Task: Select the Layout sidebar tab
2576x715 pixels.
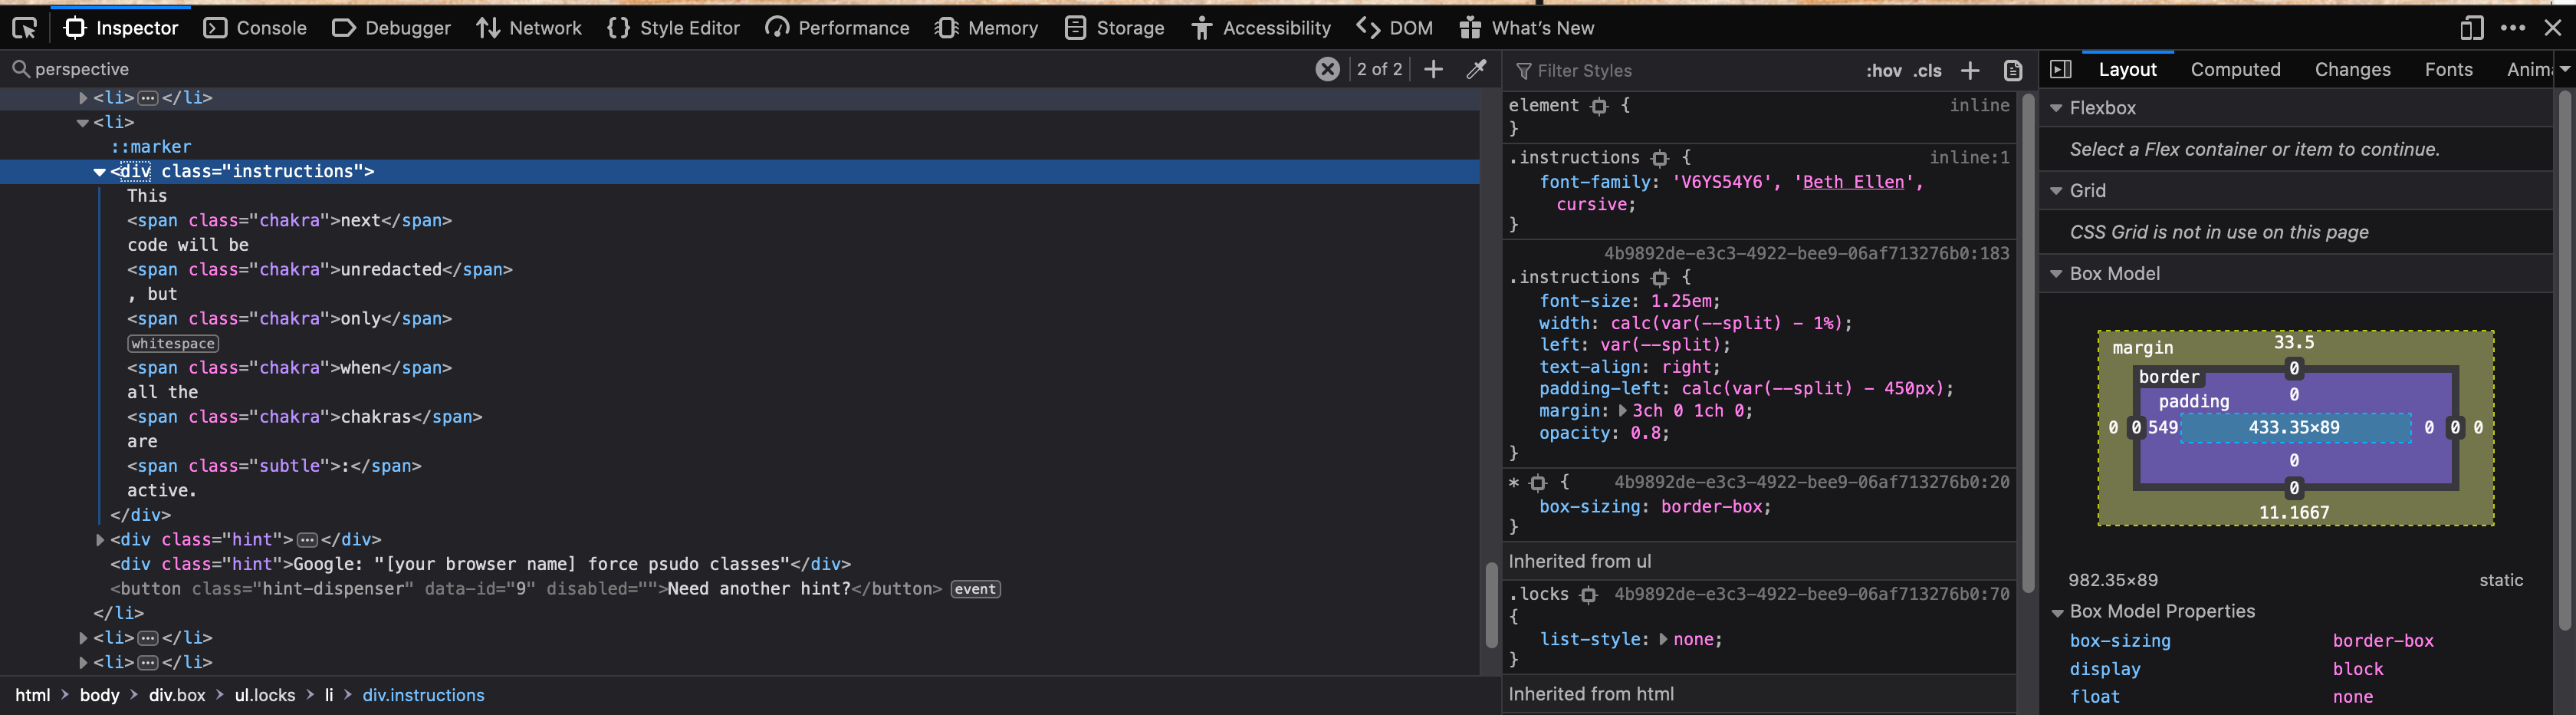Action: pos(2127,69)
